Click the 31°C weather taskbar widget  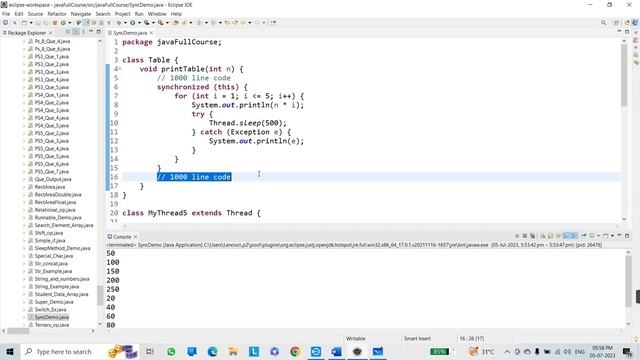482,351
